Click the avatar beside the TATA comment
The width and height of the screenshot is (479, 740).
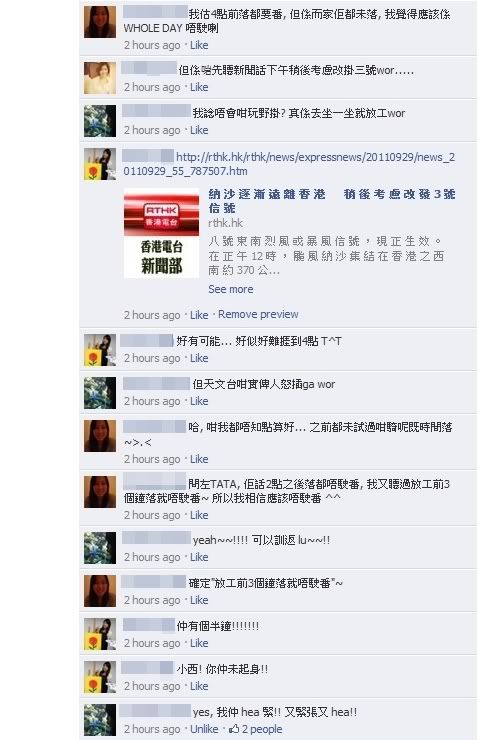click(x=100, y=492)
